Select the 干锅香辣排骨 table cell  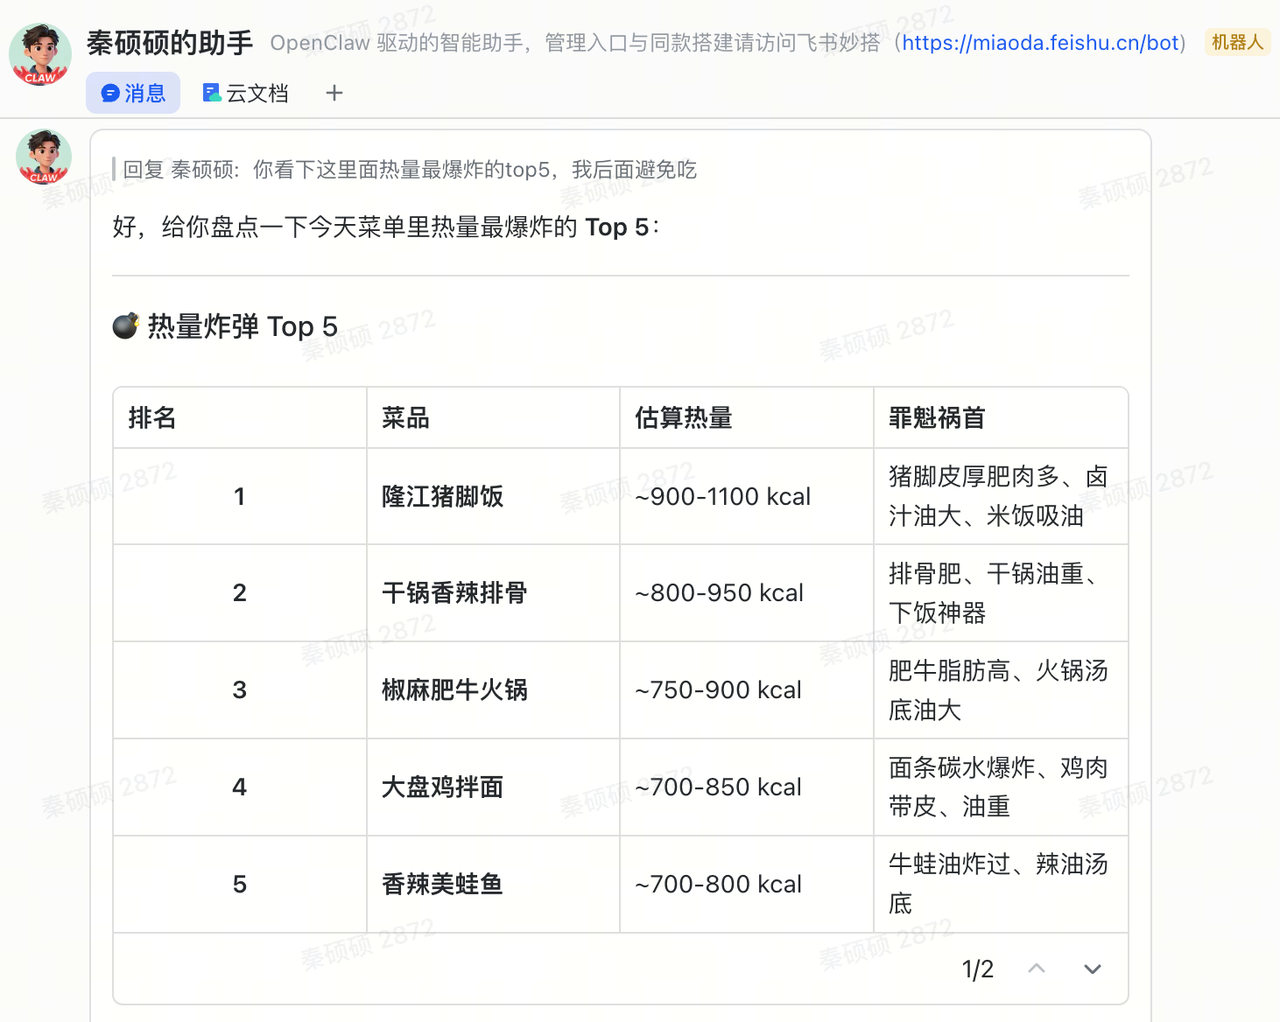pos(455,593)
